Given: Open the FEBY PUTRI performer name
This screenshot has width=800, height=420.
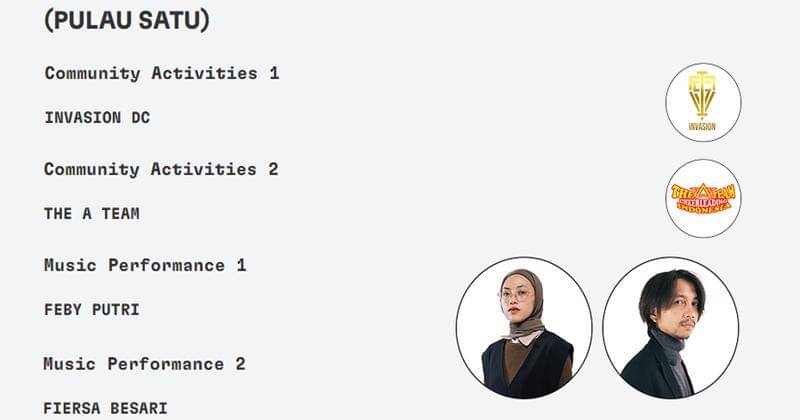Looking at the screenshot, I should (x=92, y=309).
